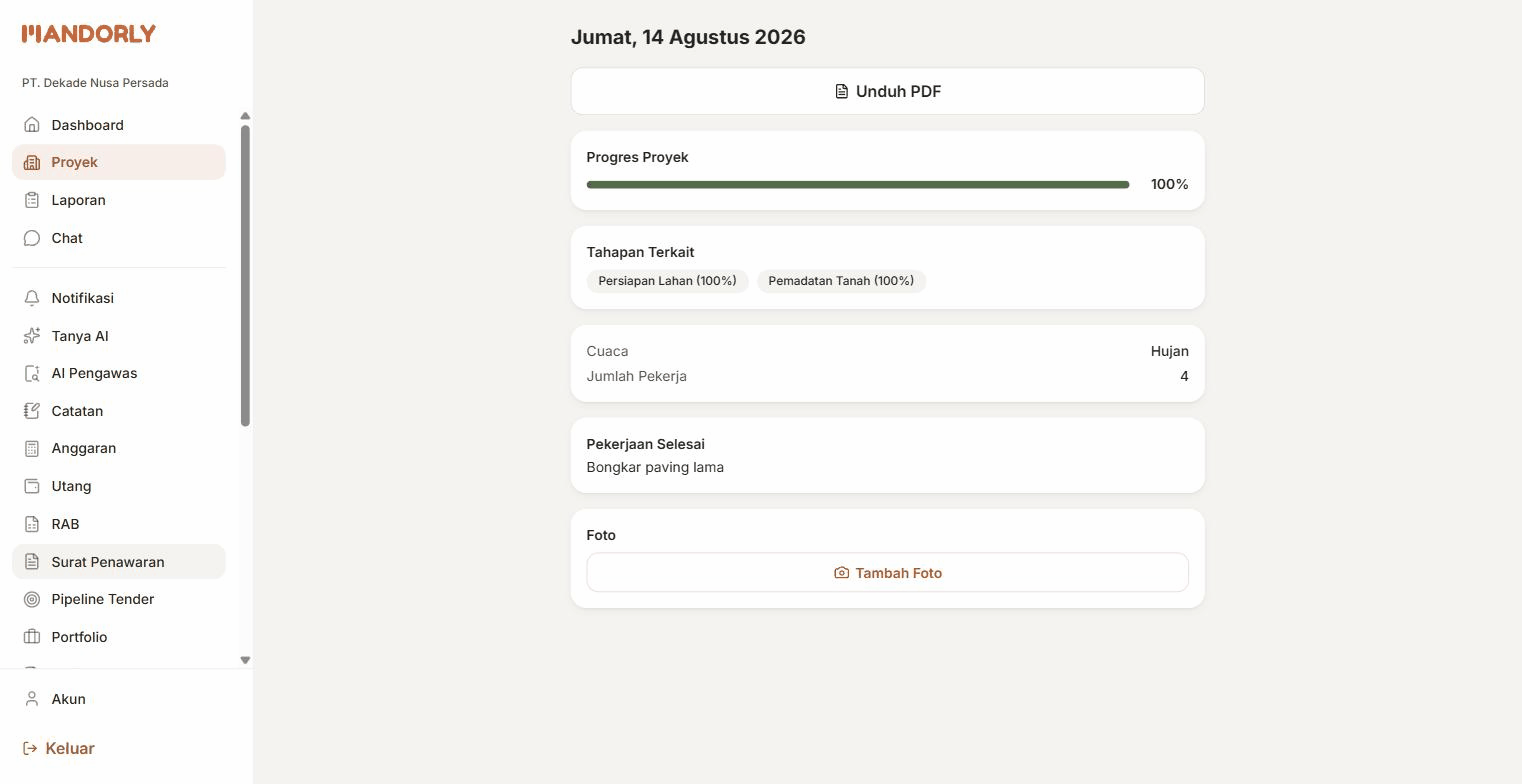Select Portfolio label in the sidebar
The width and height of the screenshot is (1522, 784).
(x=79, y=637)
